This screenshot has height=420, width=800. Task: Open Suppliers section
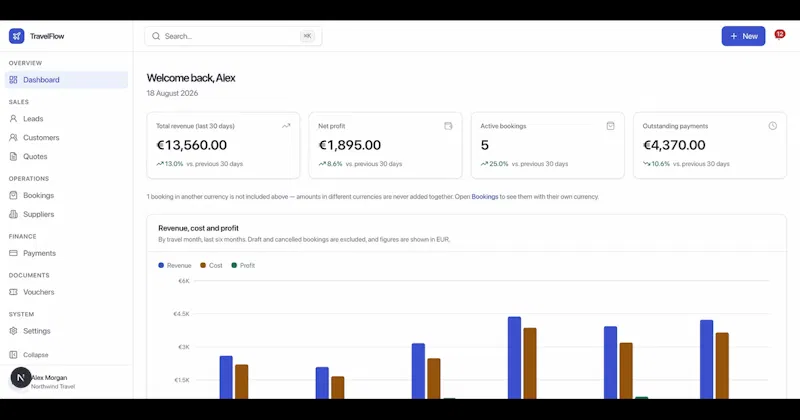coord(66,214)
